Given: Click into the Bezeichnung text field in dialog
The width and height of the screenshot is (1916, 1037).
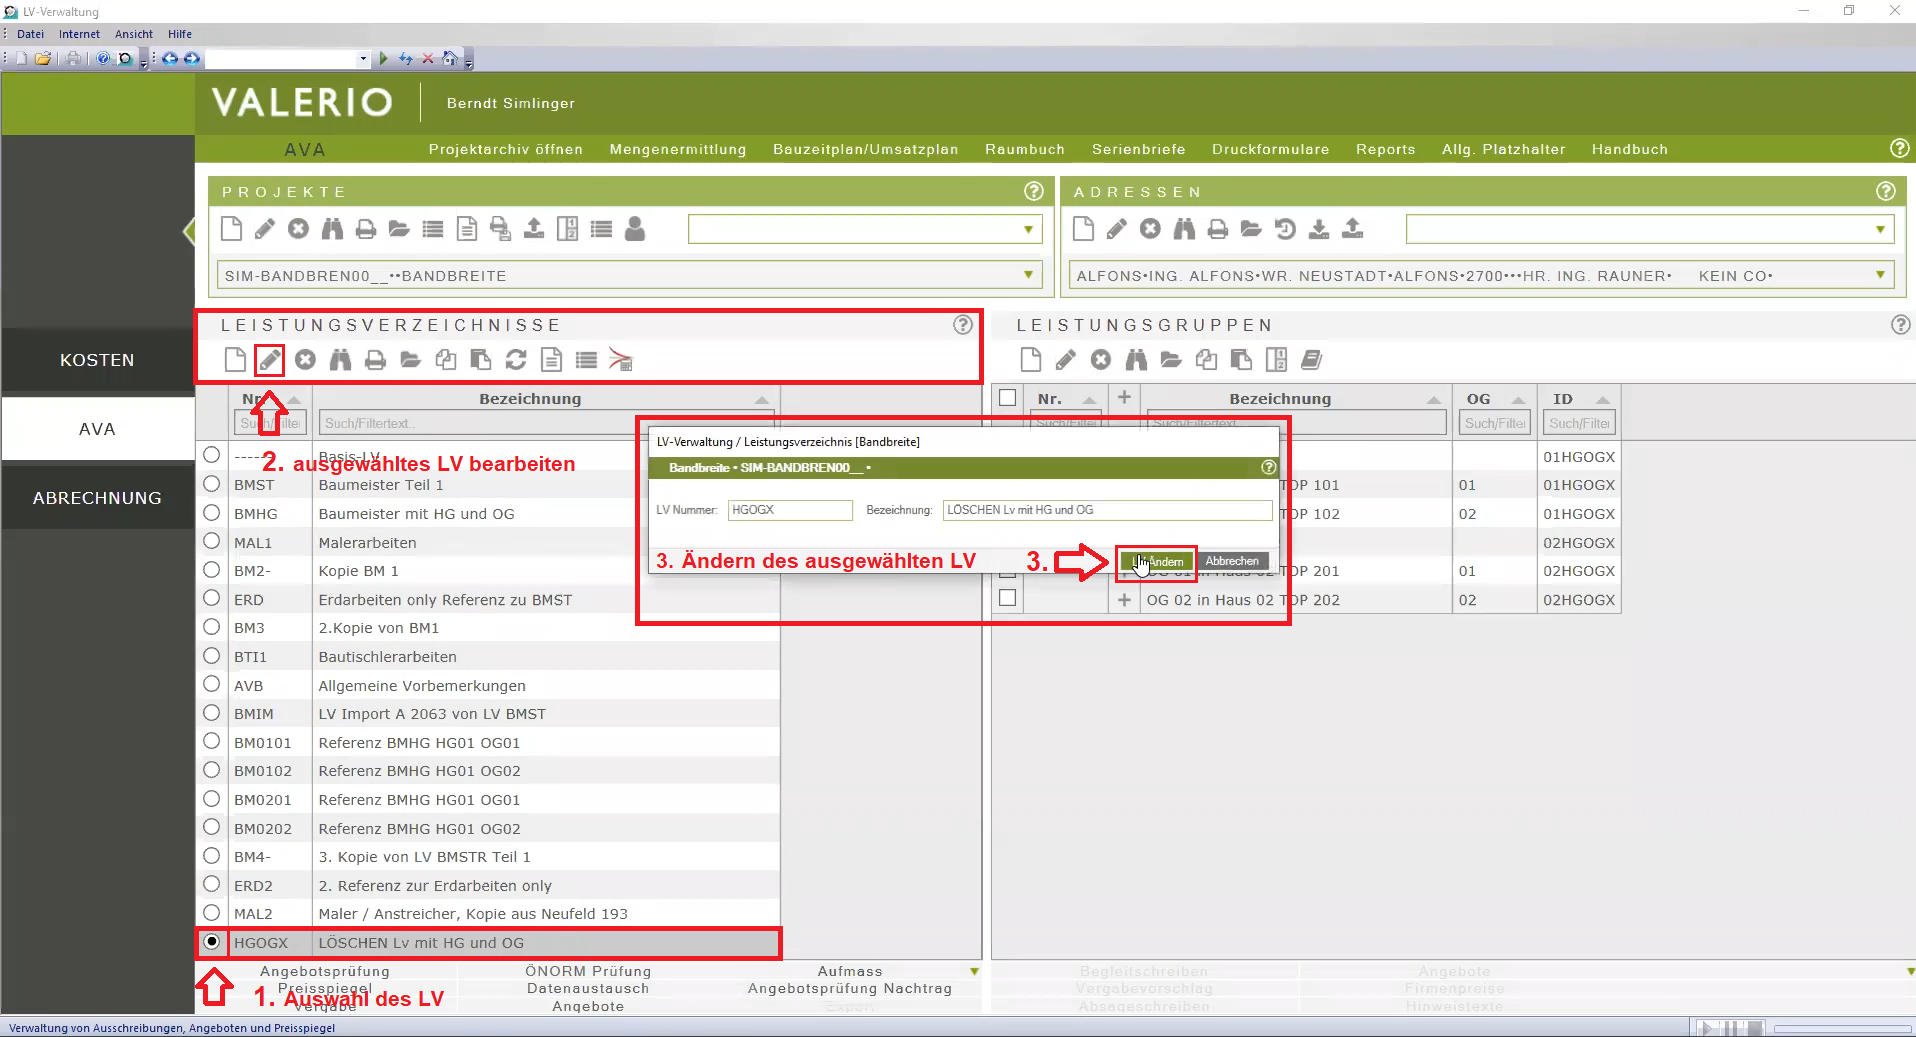Looking at the screenshot, I should click(x=1106, y=510).
